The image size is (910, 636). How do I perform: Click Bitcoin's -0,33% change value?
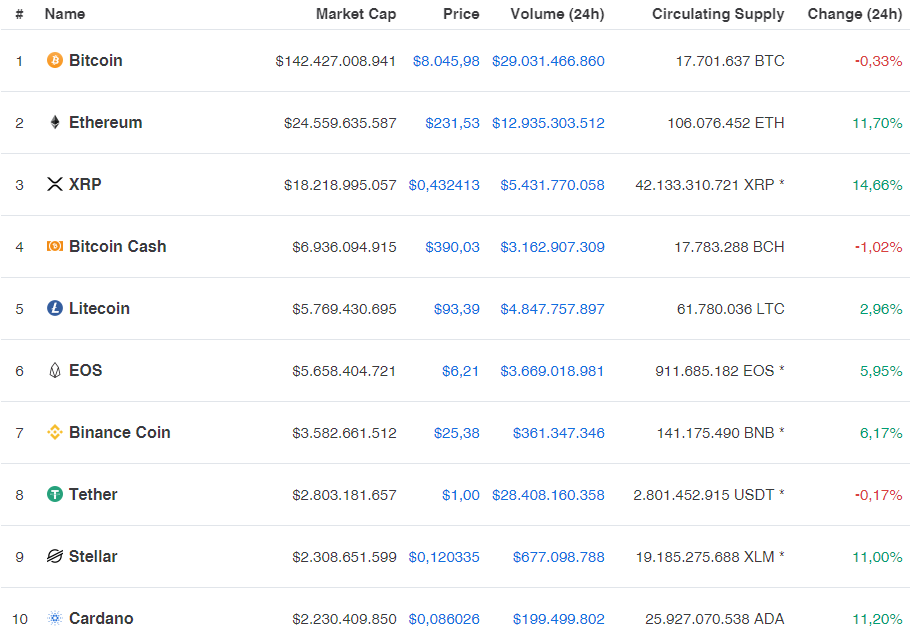879,61
